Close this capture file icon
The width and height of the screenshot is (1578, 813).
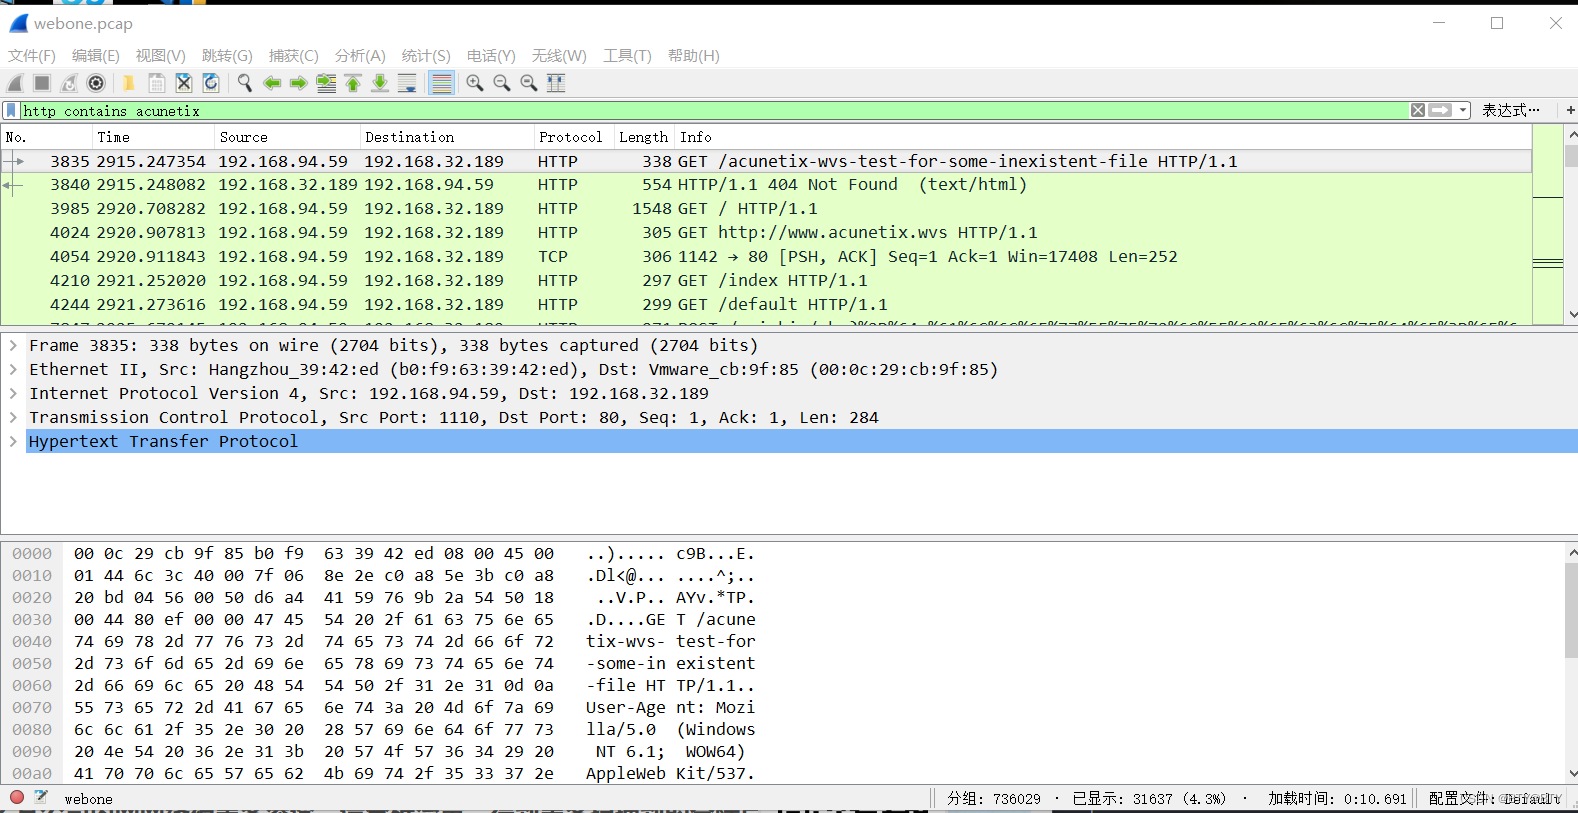point(184,83)
